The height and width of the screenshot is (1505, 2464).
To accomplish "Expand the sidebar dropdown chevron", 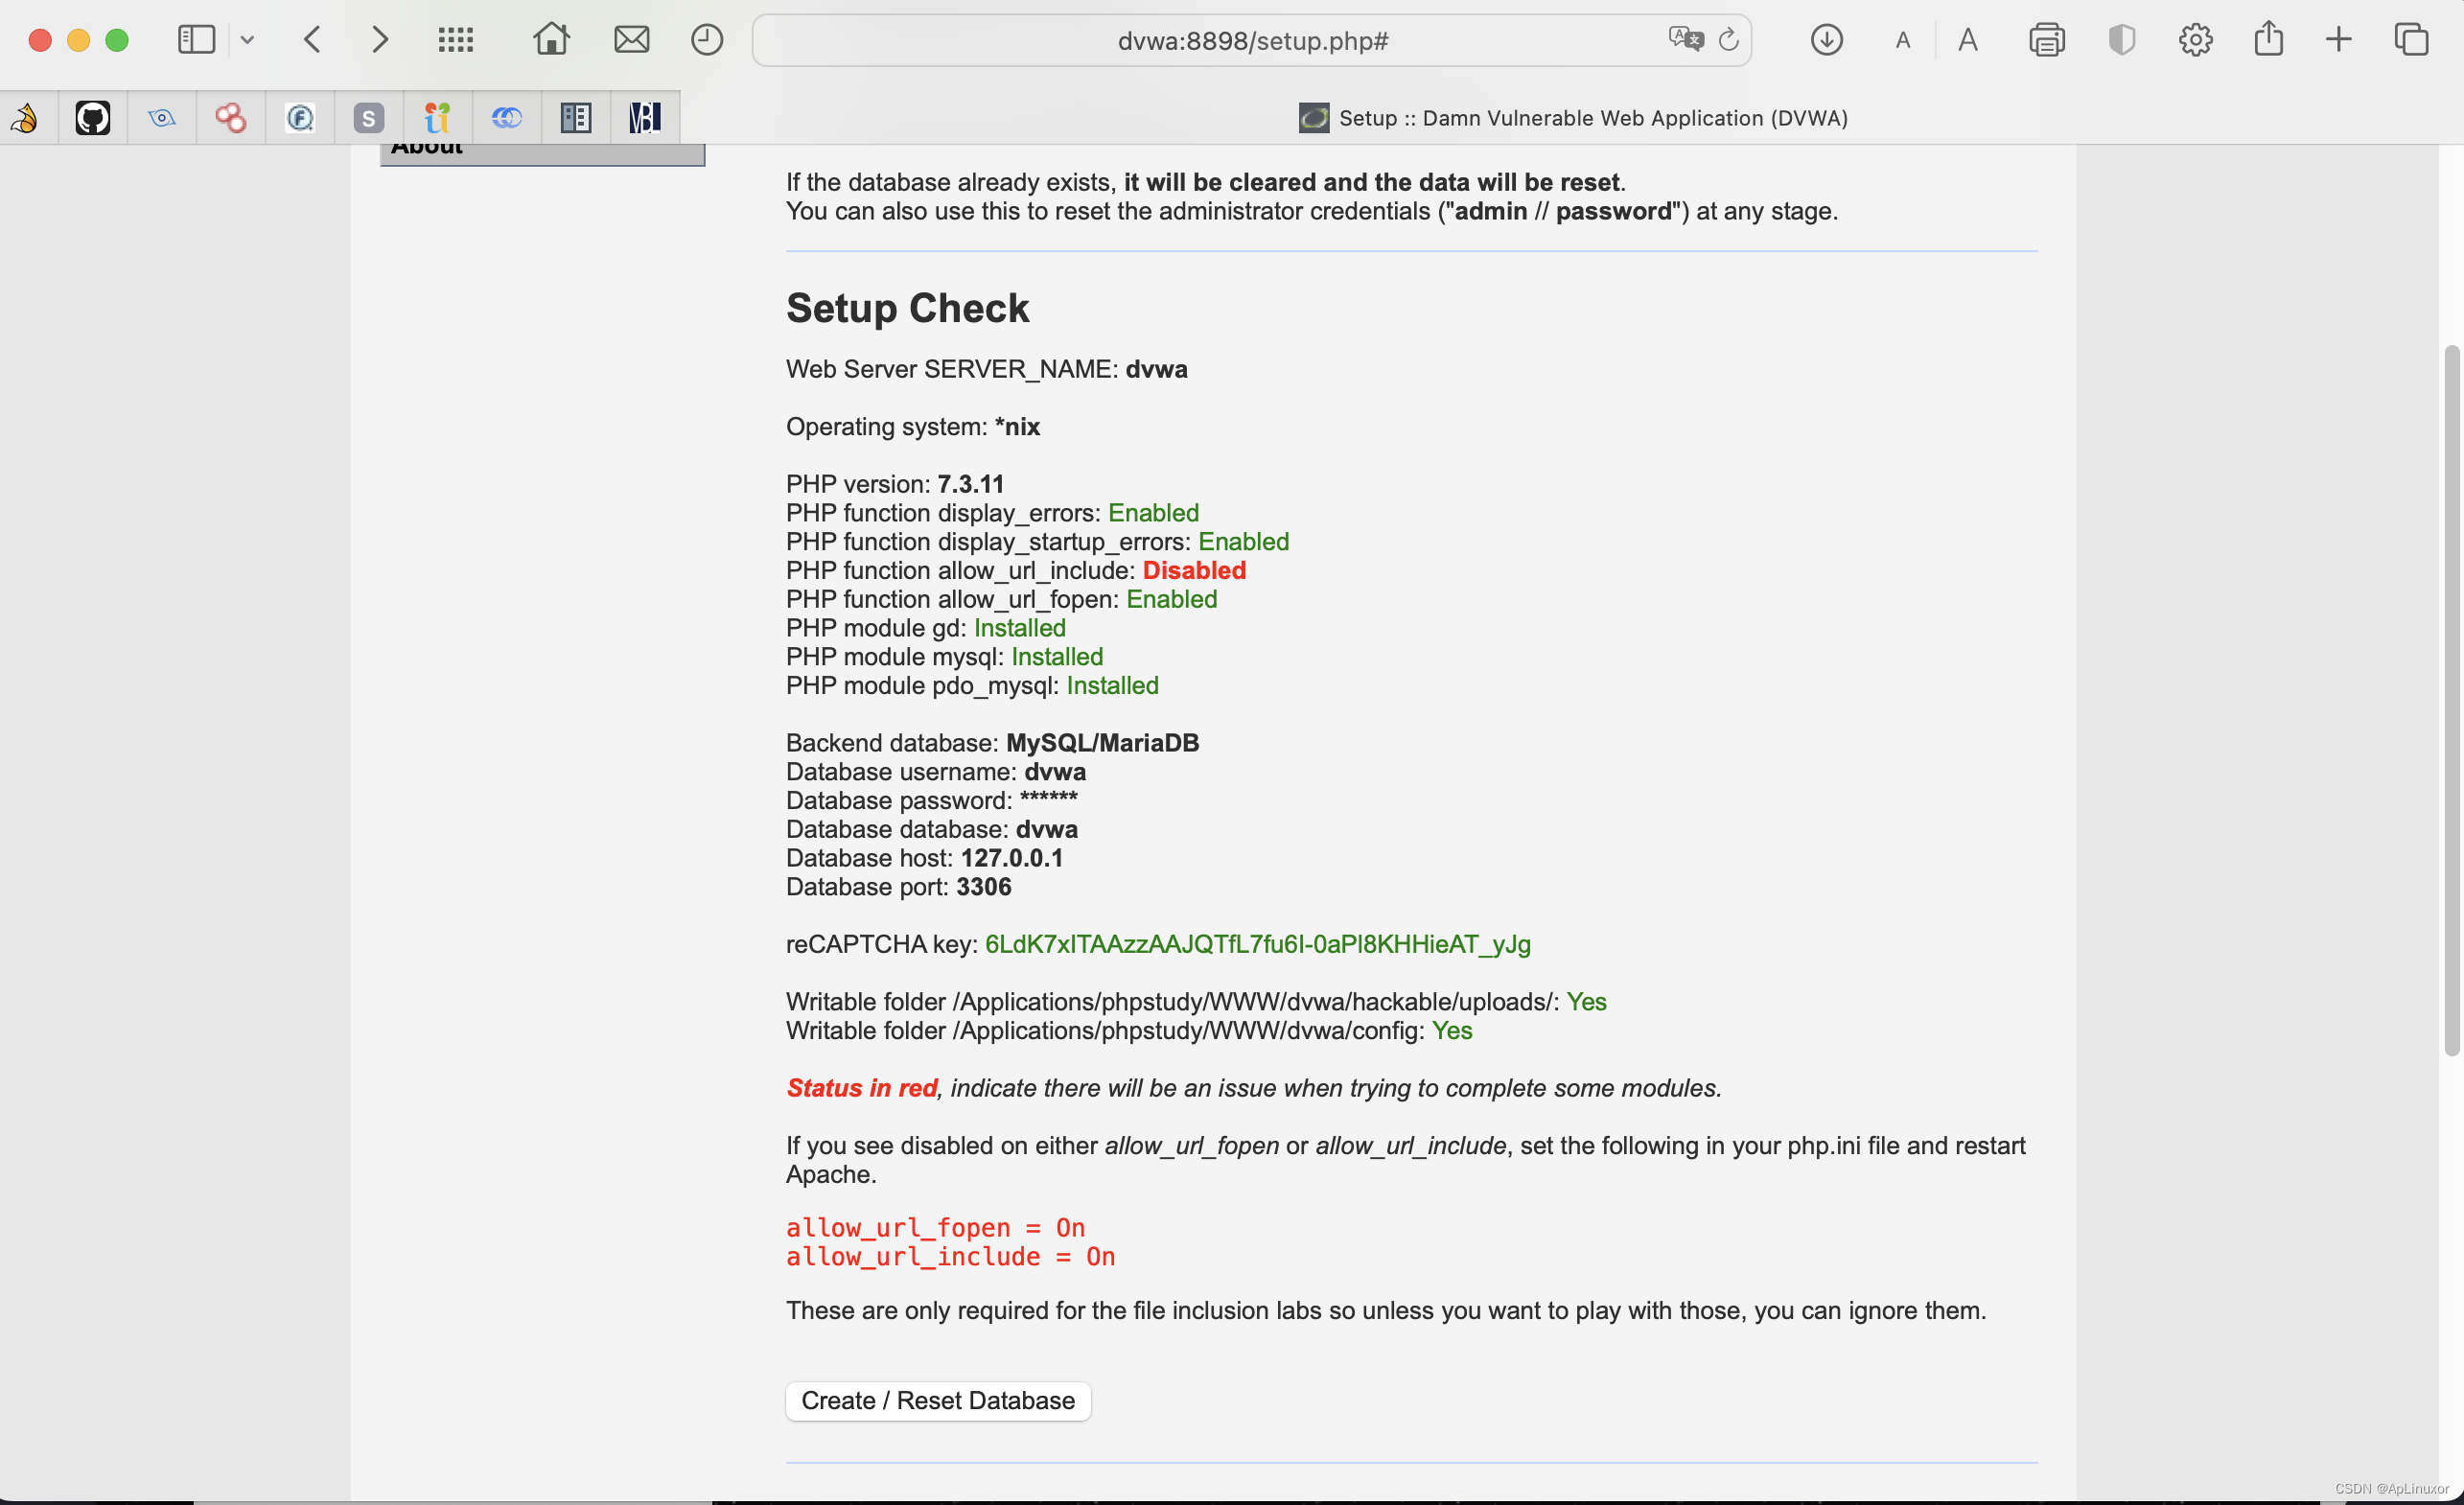I will [x=247, y=40].
